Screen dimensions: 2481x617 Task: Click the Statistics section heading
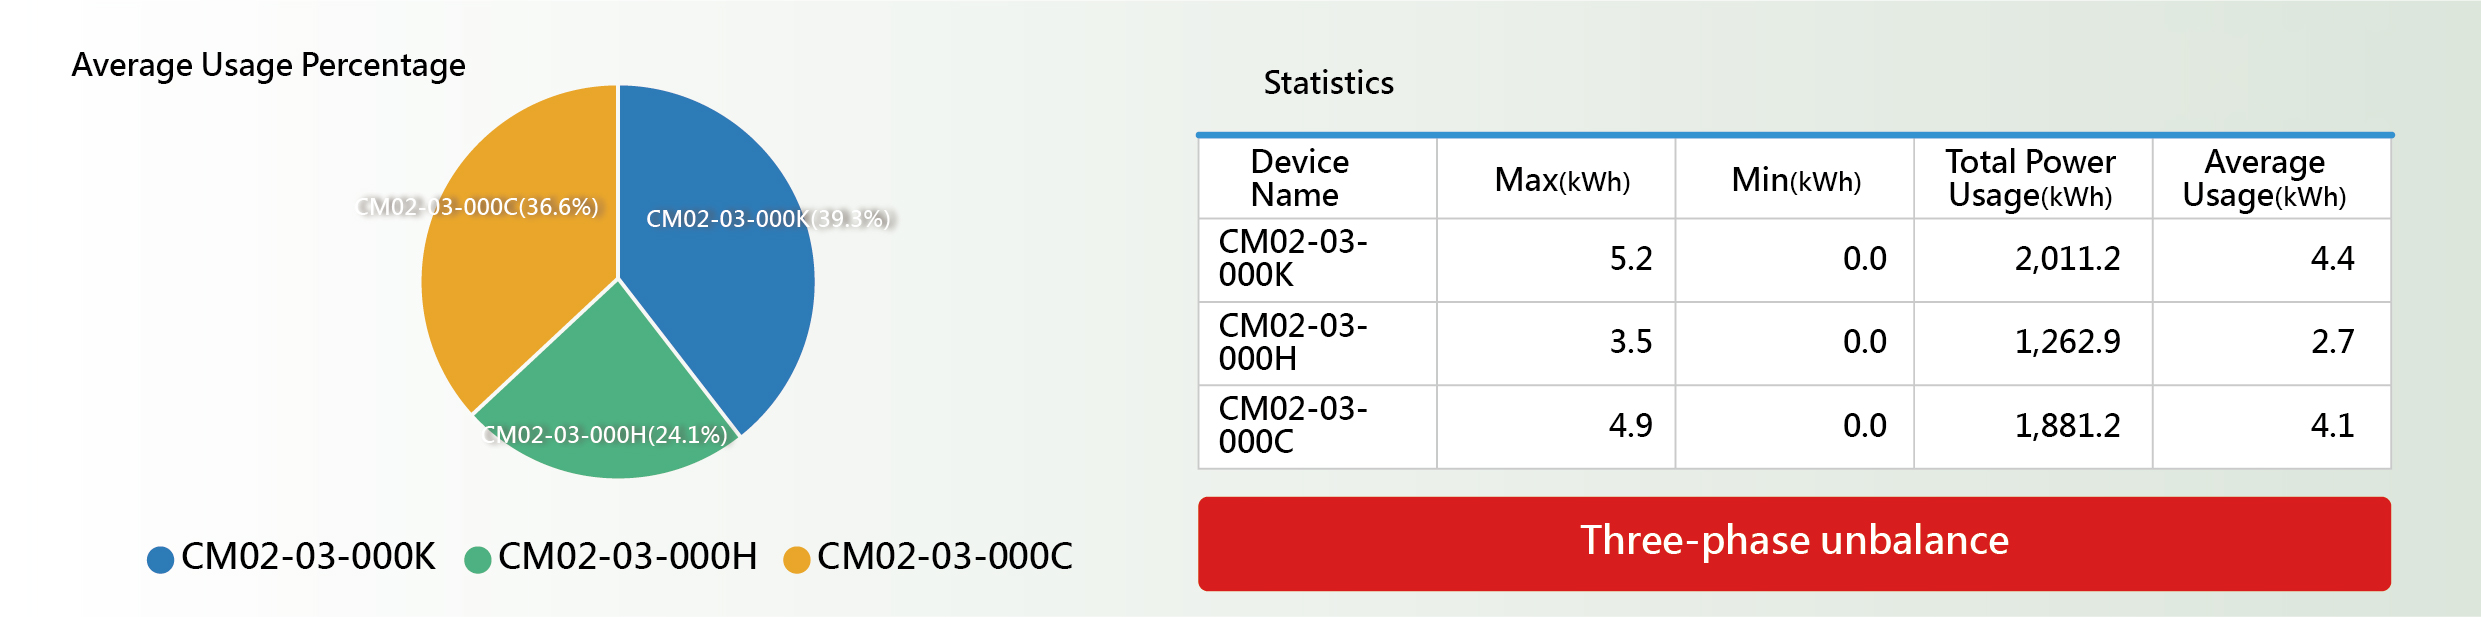point(1328,83)
